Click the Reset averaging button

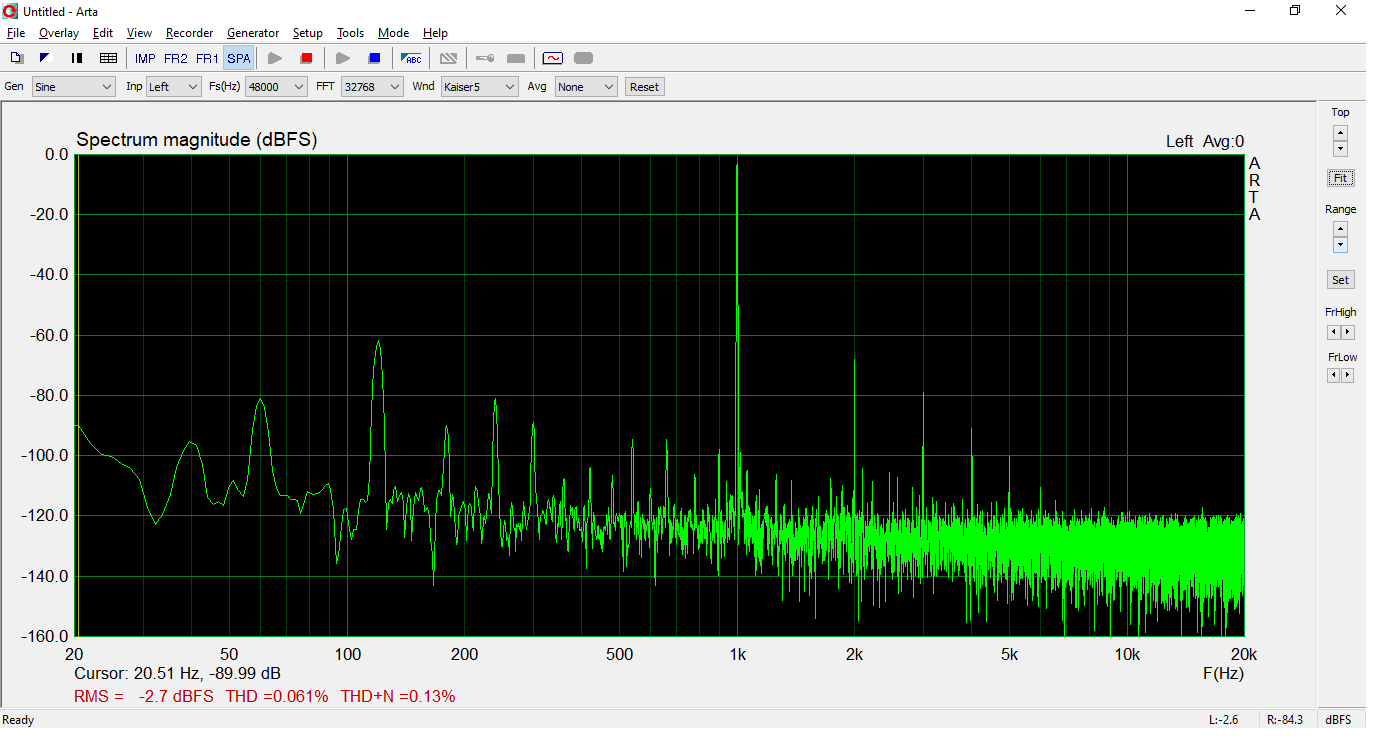click(644, 87)
